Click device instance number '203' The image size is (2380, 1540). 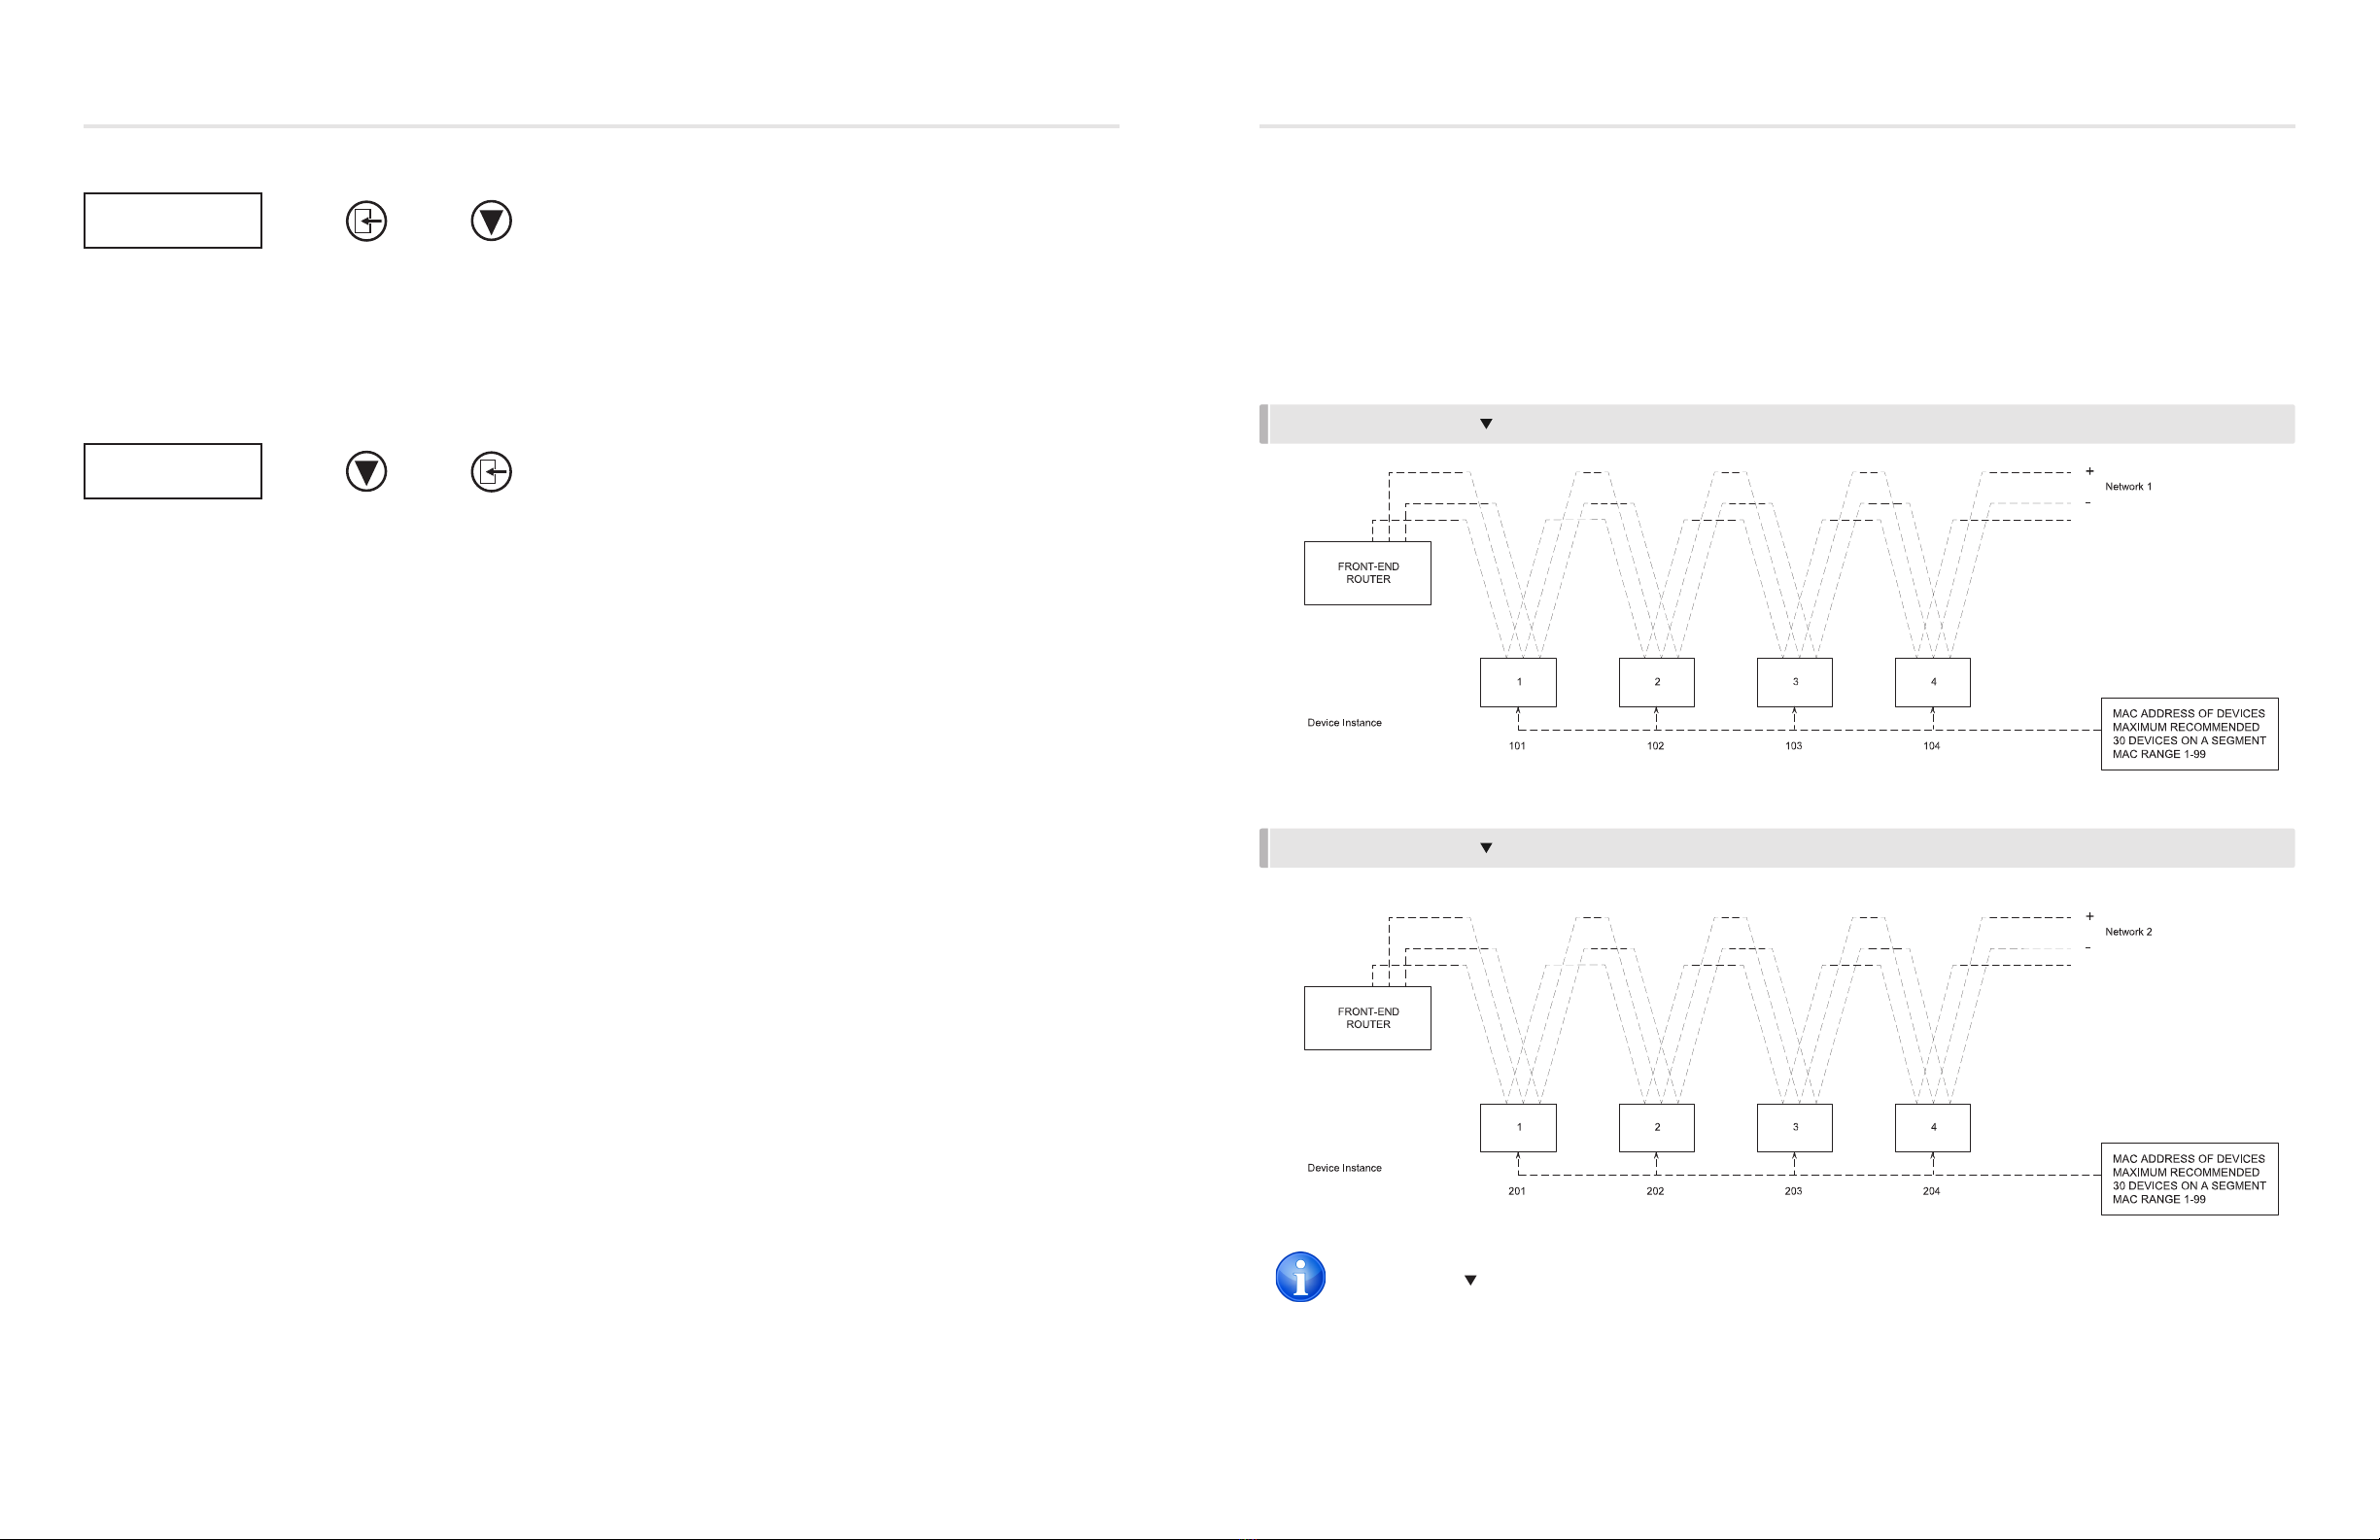[x=1793, y=1191]
